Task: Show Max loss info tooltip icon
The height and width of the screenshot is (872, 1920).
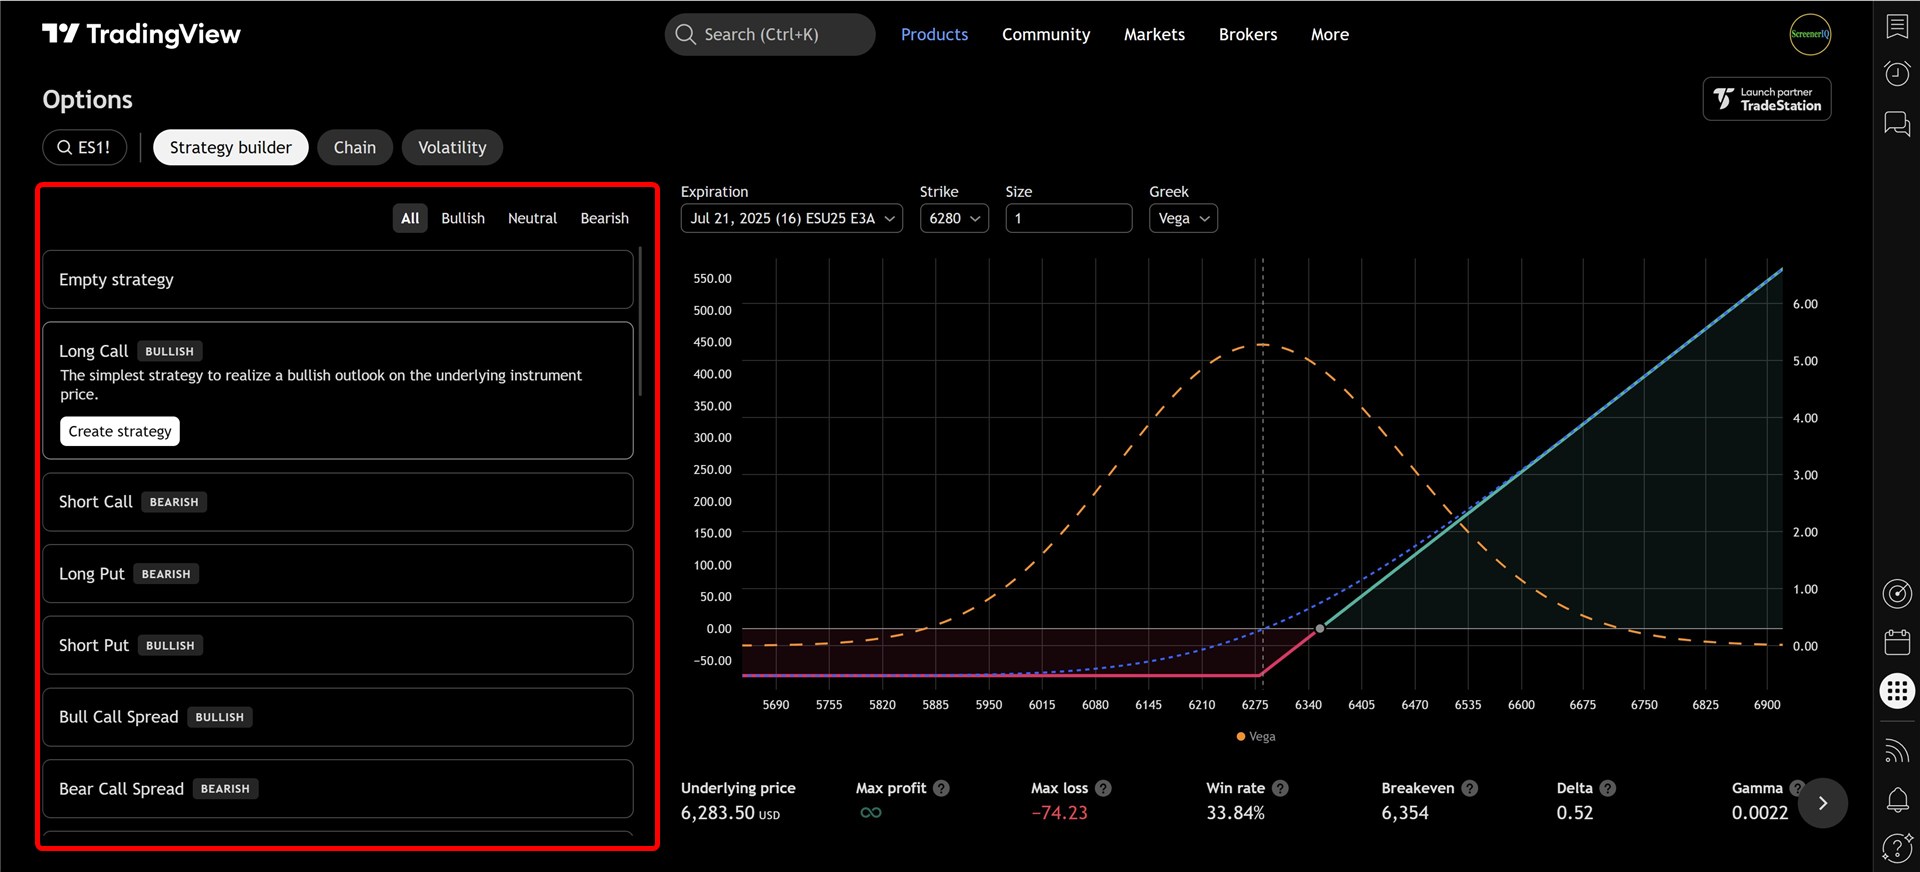Action: (x=1103, y=788)
